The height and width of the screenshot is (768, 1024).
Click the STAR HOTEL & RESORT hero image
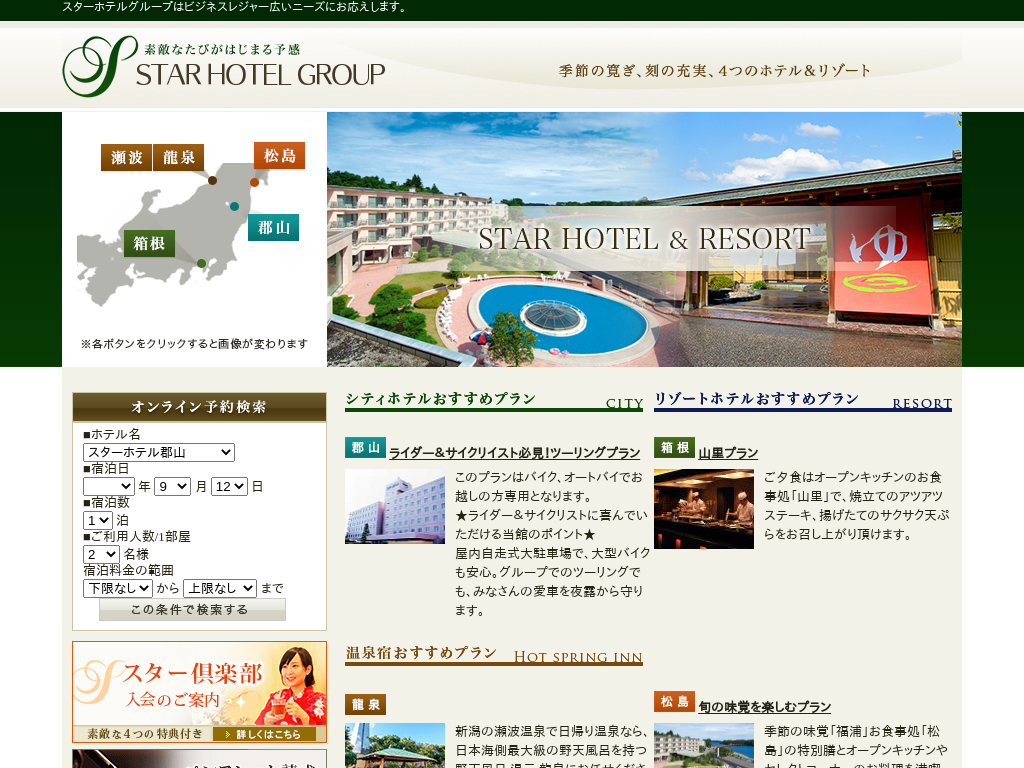click(x=644, y=239)
